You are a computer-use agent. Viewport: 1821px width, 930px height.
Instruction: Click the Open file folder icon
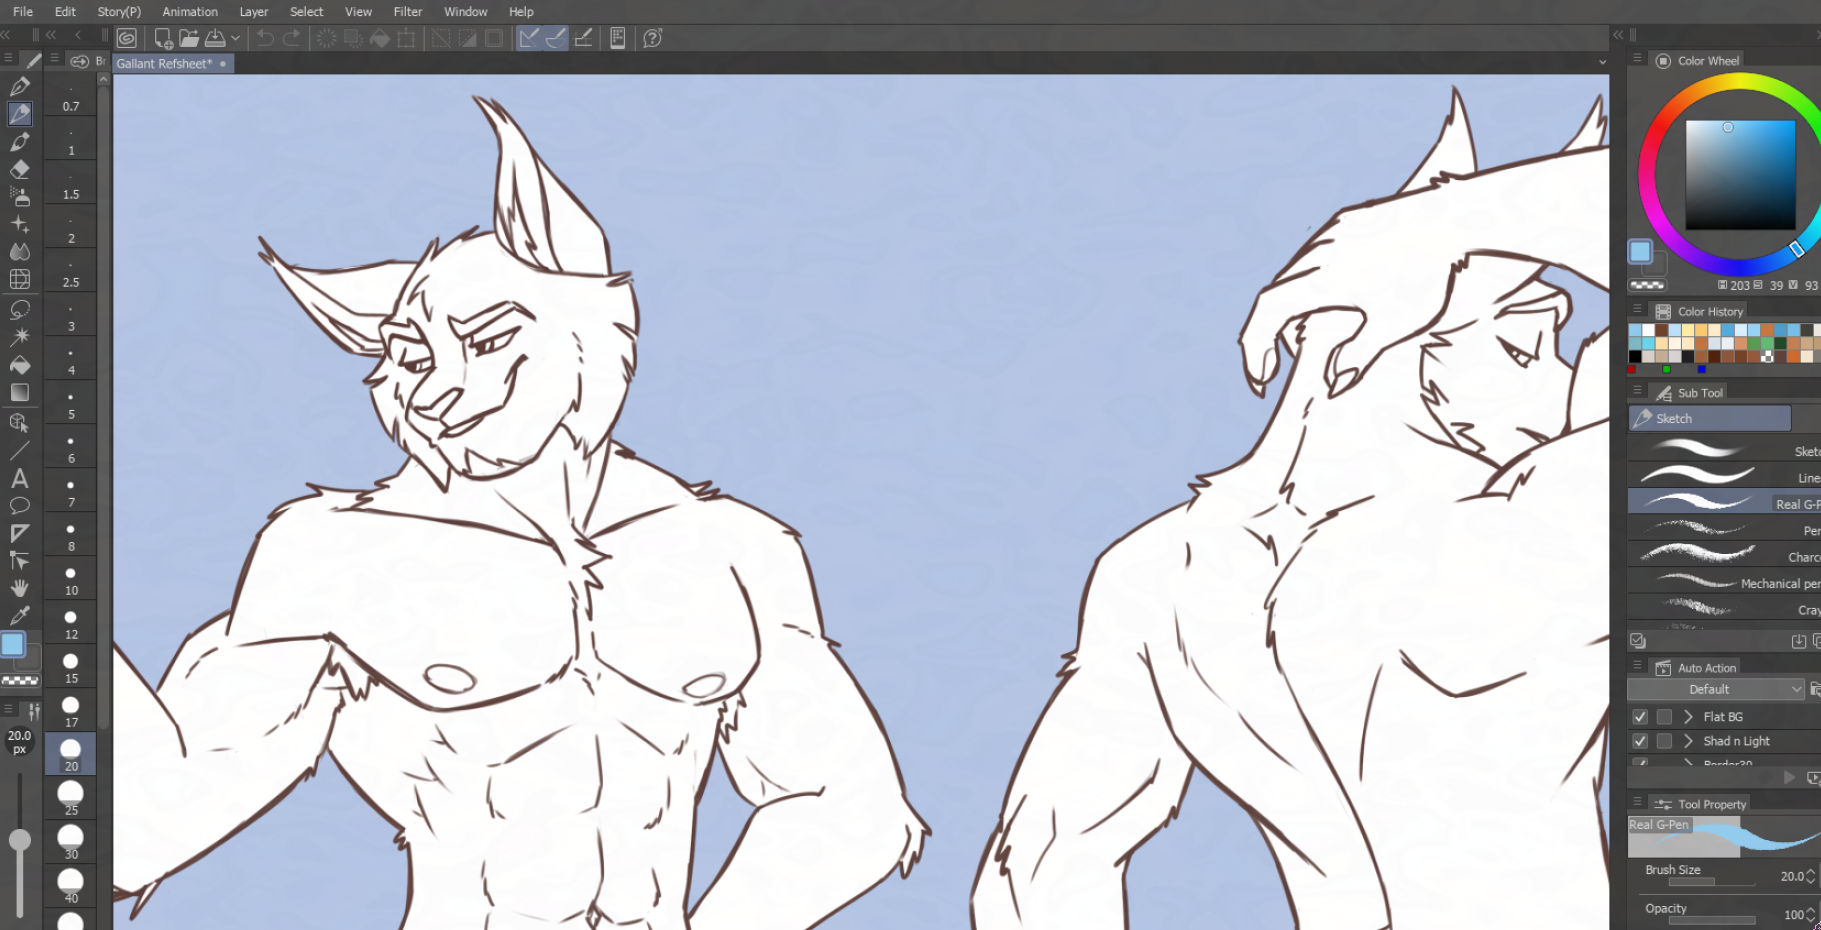coord(188,38)
